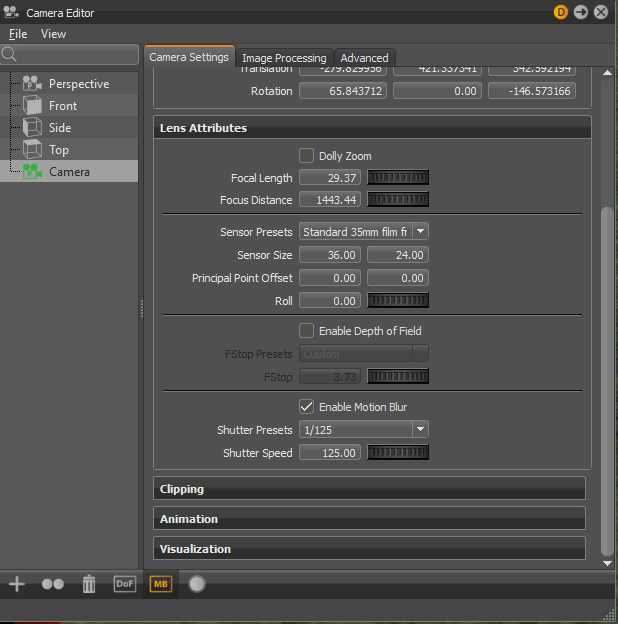Click the vertical scrollbar thumb
This screenshot has width=618, height=624.
click(x=607, y=381)
